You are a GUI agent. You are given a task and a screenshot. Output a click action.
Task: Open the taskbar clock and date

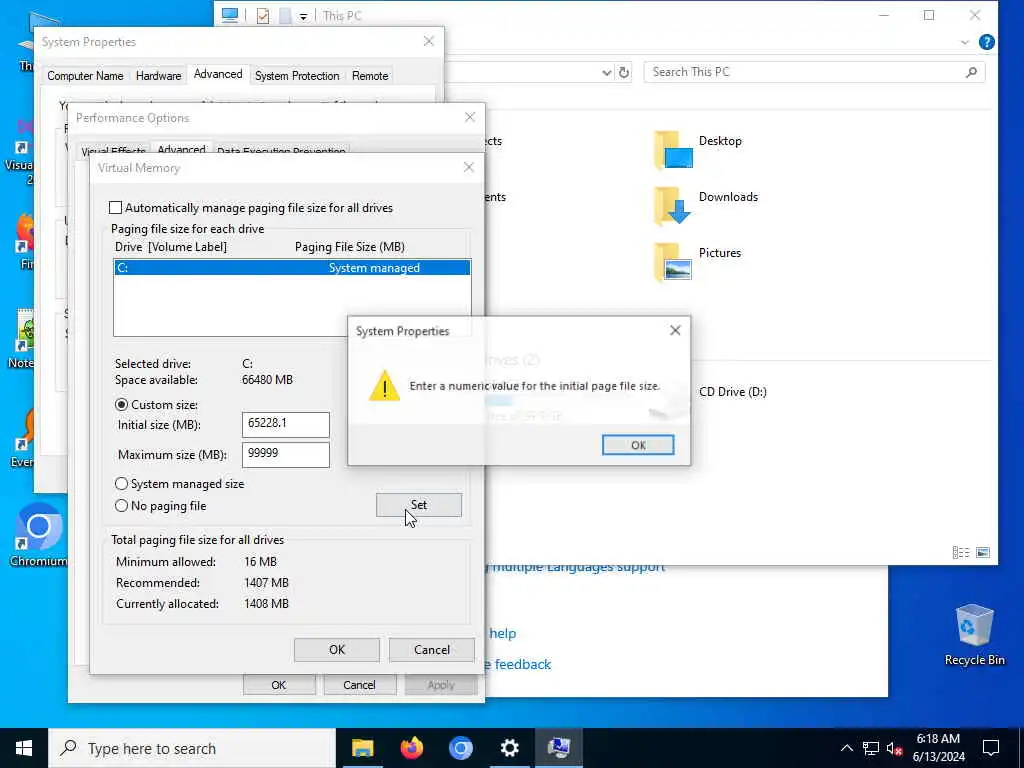pos(938,748)
